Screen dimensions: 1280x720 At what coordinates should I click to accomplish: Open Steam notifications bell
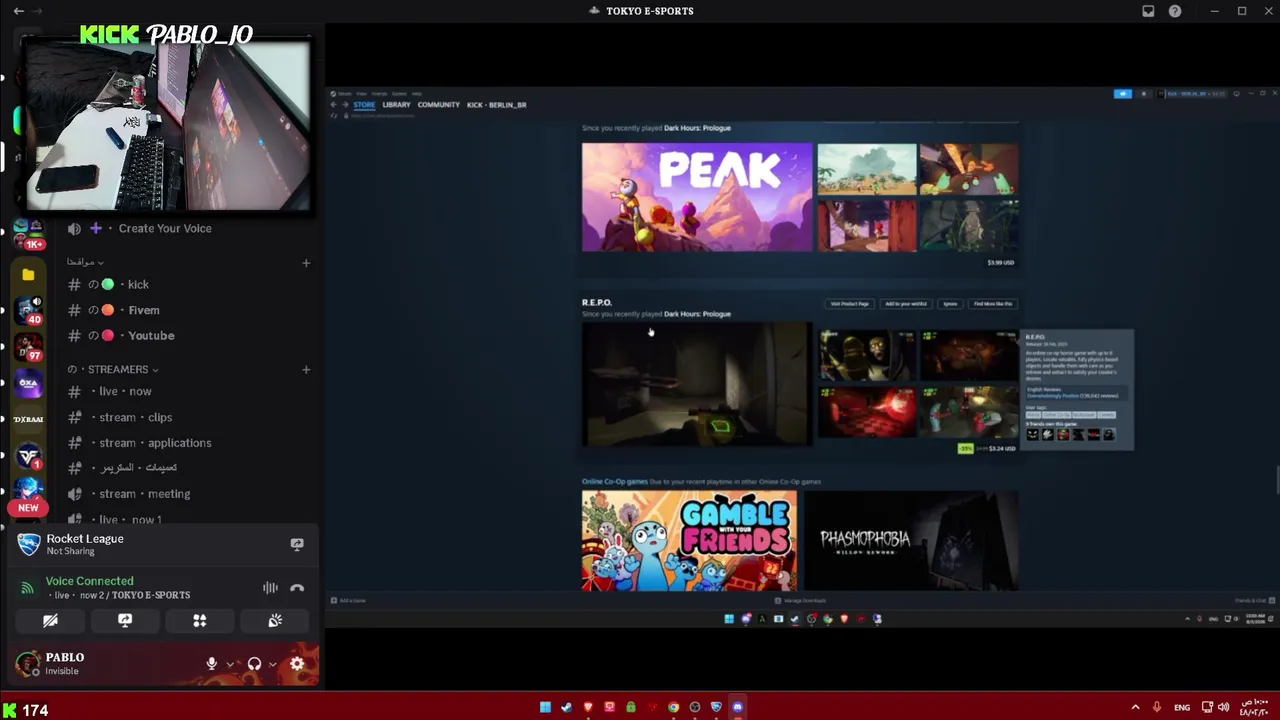coord(1144,94)
